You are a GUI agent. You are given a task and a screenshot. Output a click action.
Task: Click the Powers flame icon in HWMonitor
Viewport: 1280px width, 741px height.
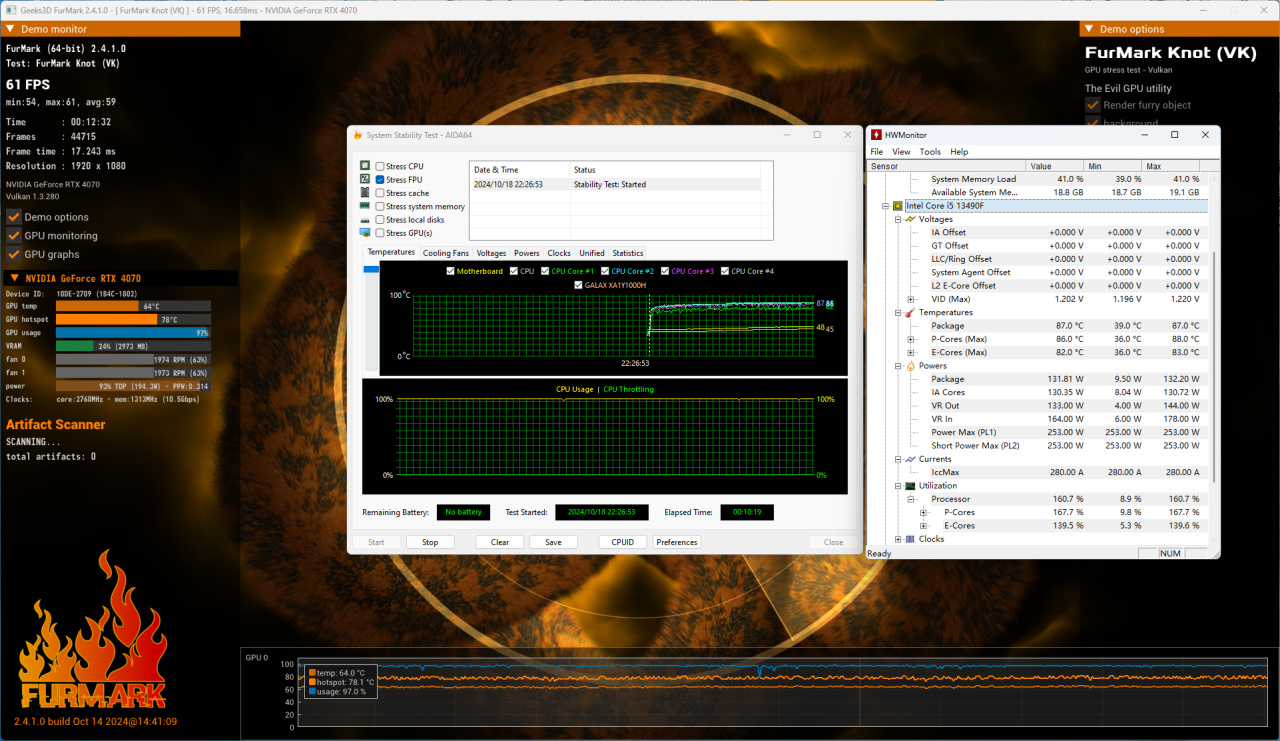(910, 366)
